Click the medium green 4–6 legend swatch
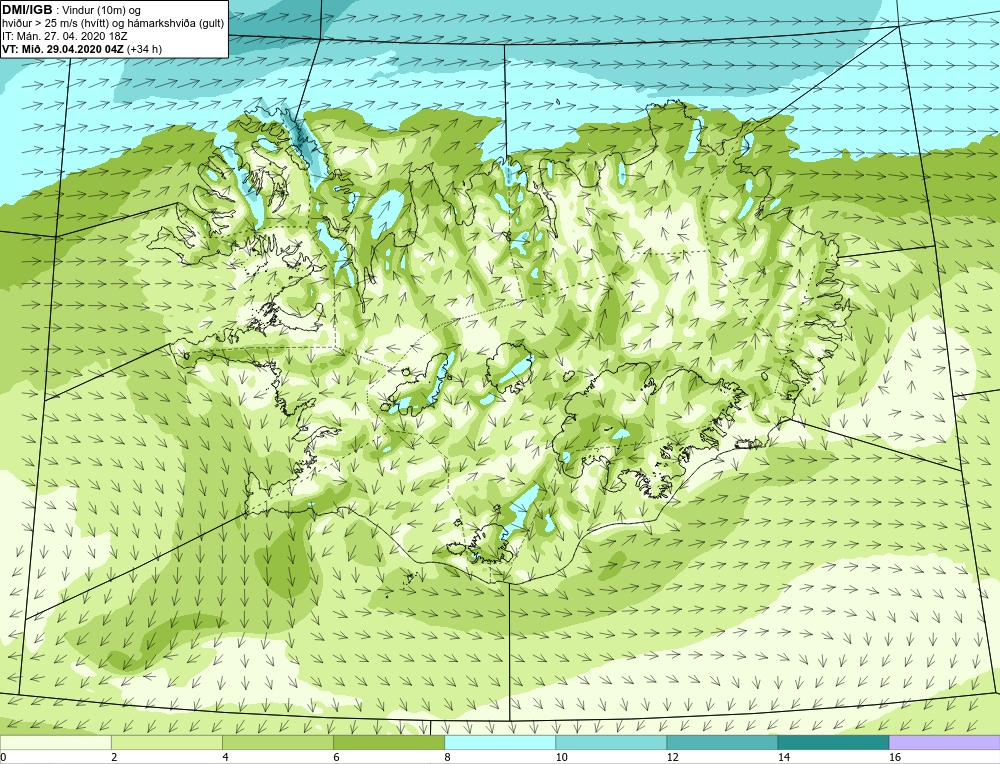This screenshot has height=764, width=1000. [x=278, y=742]
